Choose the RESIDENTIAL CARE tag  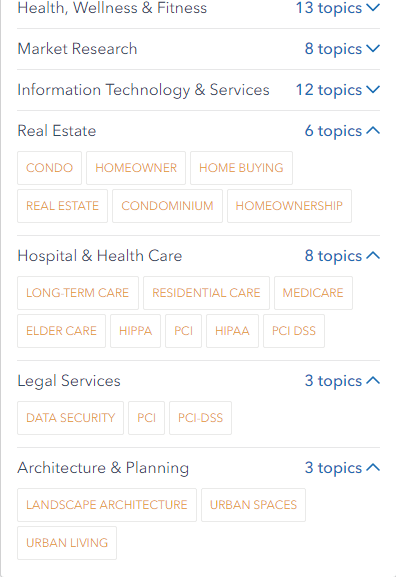pos(206,293)
